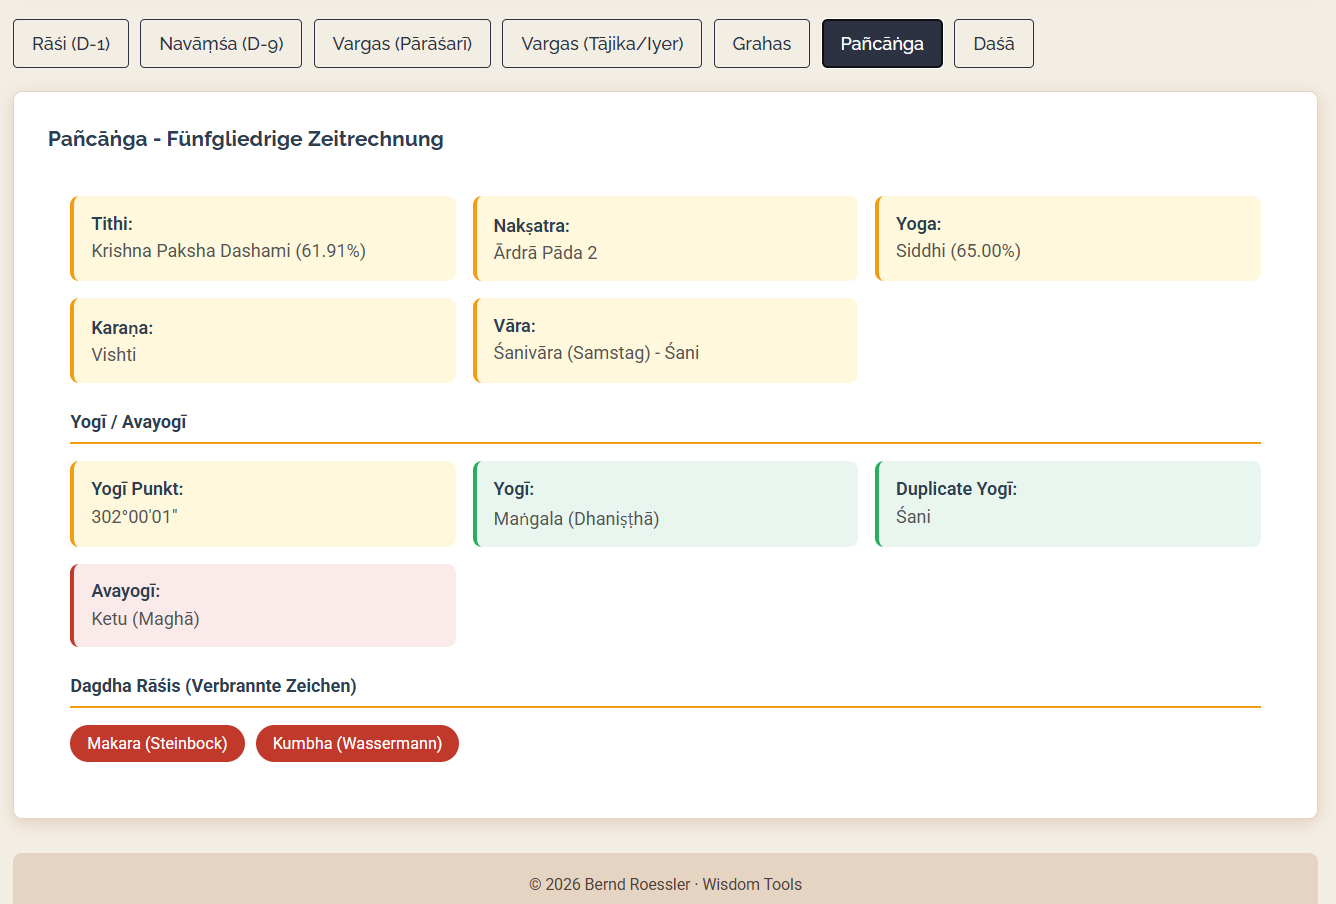Select the Pañcāṅga tab
Screen dimensions: 1336x904
click(882, 44)
